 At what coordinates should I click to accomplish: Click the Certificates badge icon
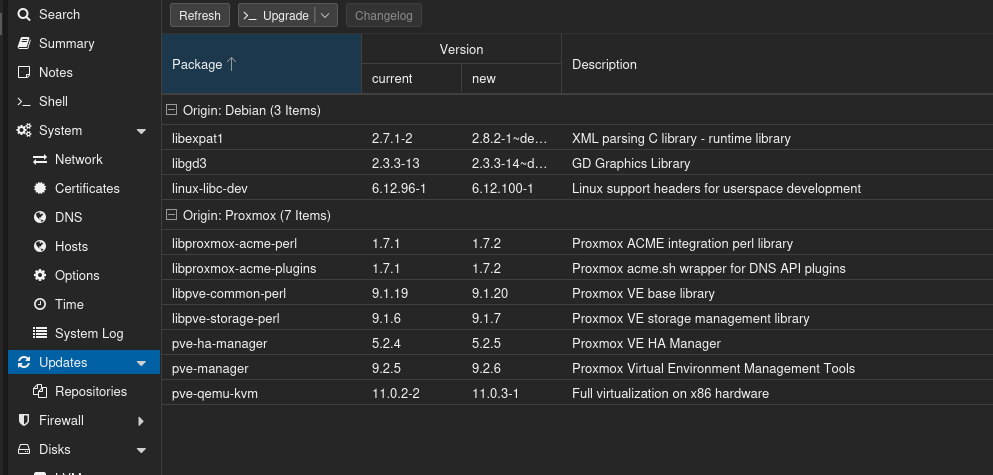pyautogui.click(x=40, y=188)
